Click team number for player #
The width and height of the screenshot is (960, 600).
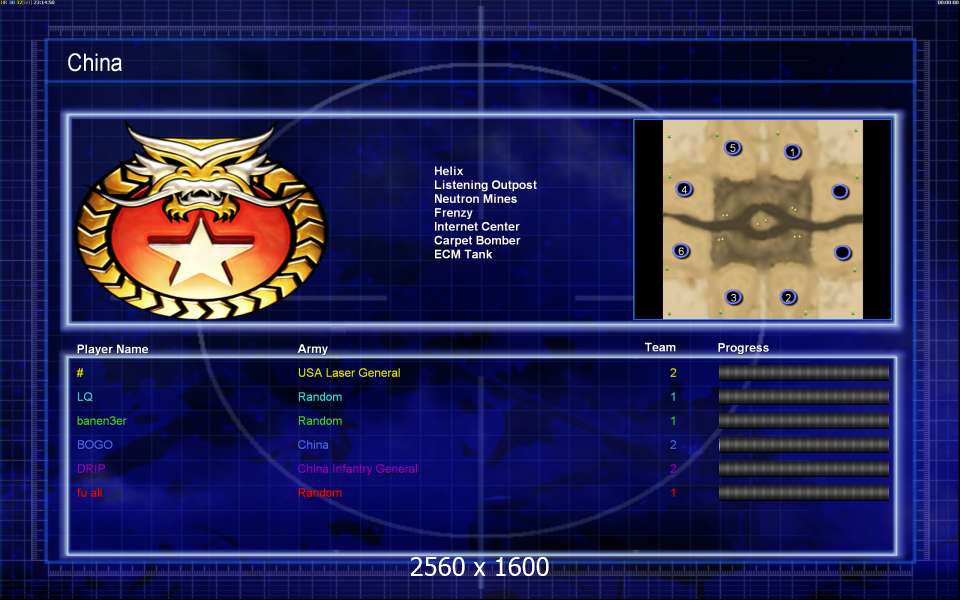click(673, 373)
